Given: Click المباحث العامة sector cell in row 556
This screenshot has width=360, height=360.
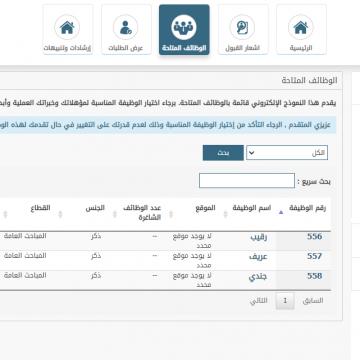Looking at the screenshot, I should point(25,236).
